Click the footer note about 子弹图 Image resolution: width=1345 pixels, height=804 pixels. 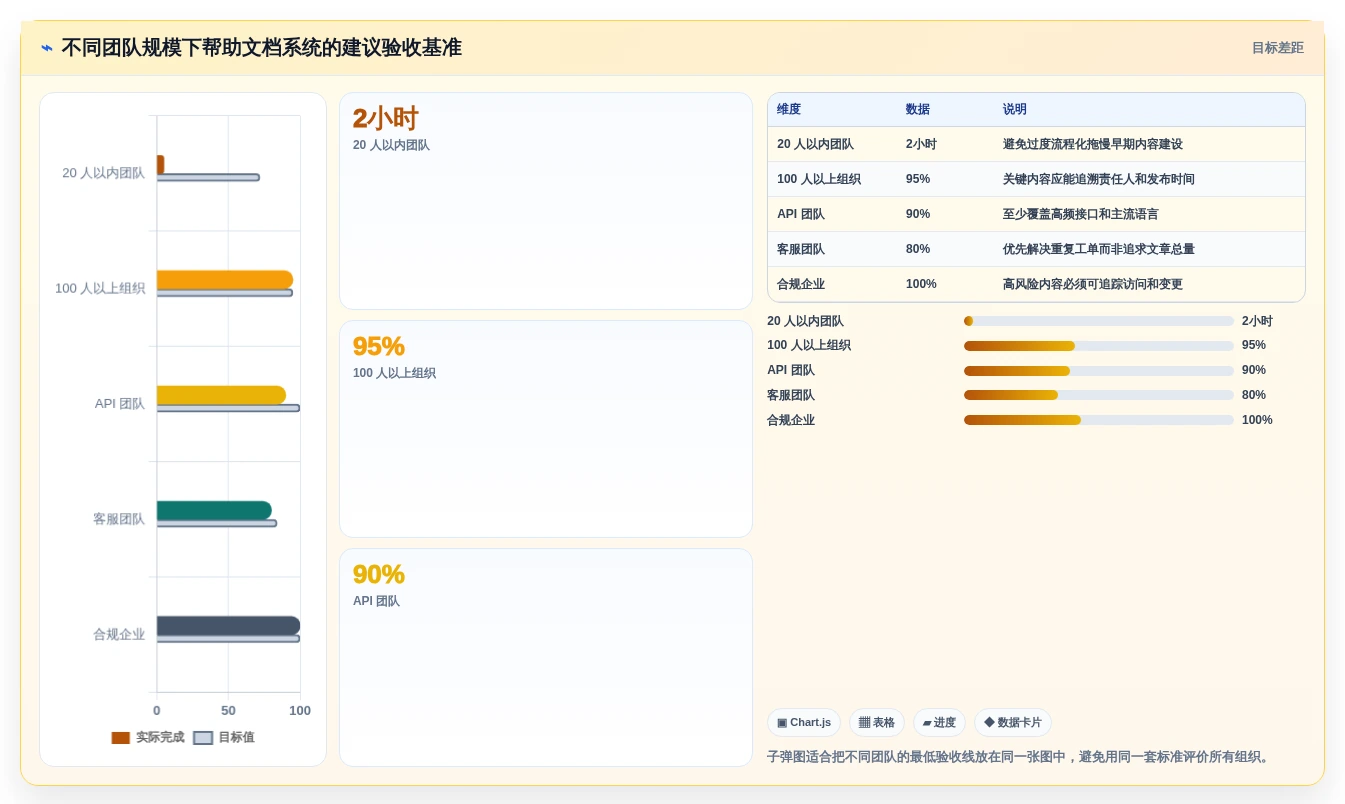[1020, 757]
